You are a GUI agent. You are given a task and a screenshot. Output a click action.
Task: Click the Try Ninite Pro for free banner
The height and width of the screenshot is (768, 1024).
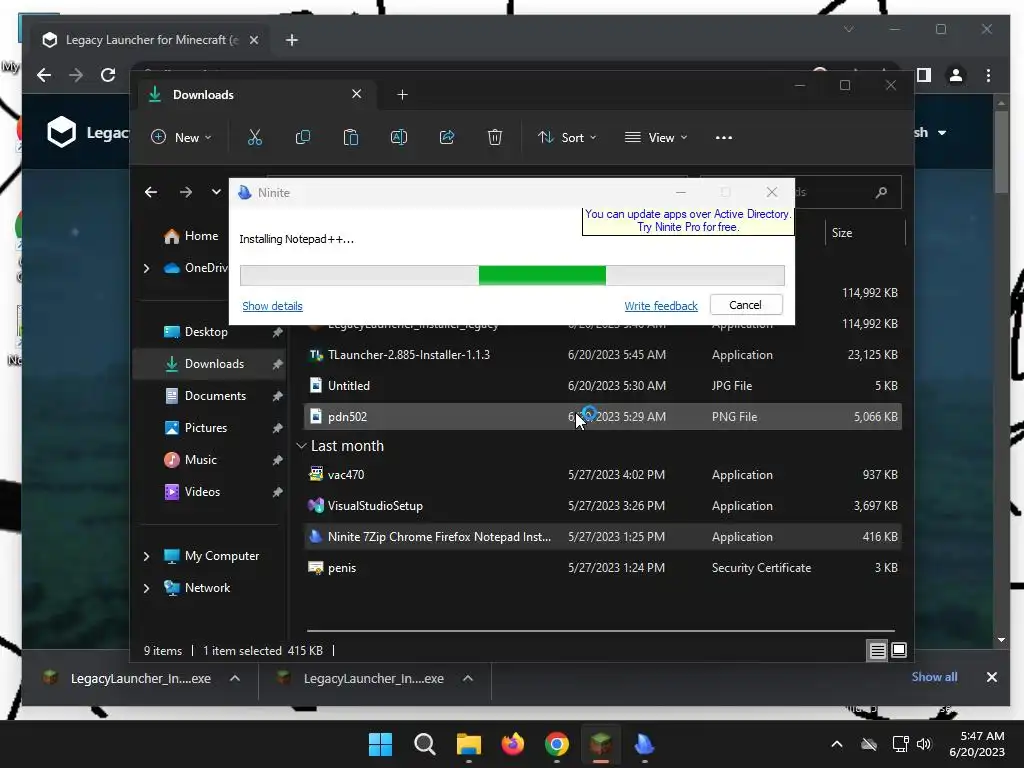click(x=688, y=221)
